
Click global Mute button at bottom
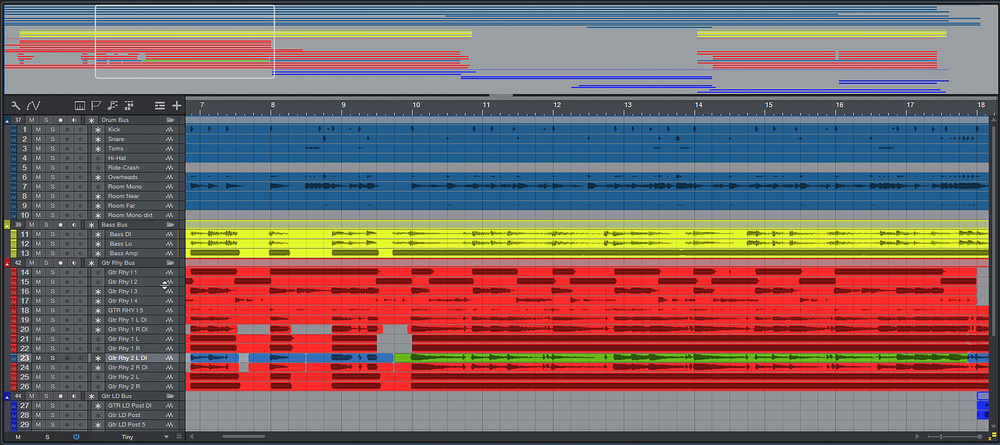pyautogui.click(x=17, y=437)
